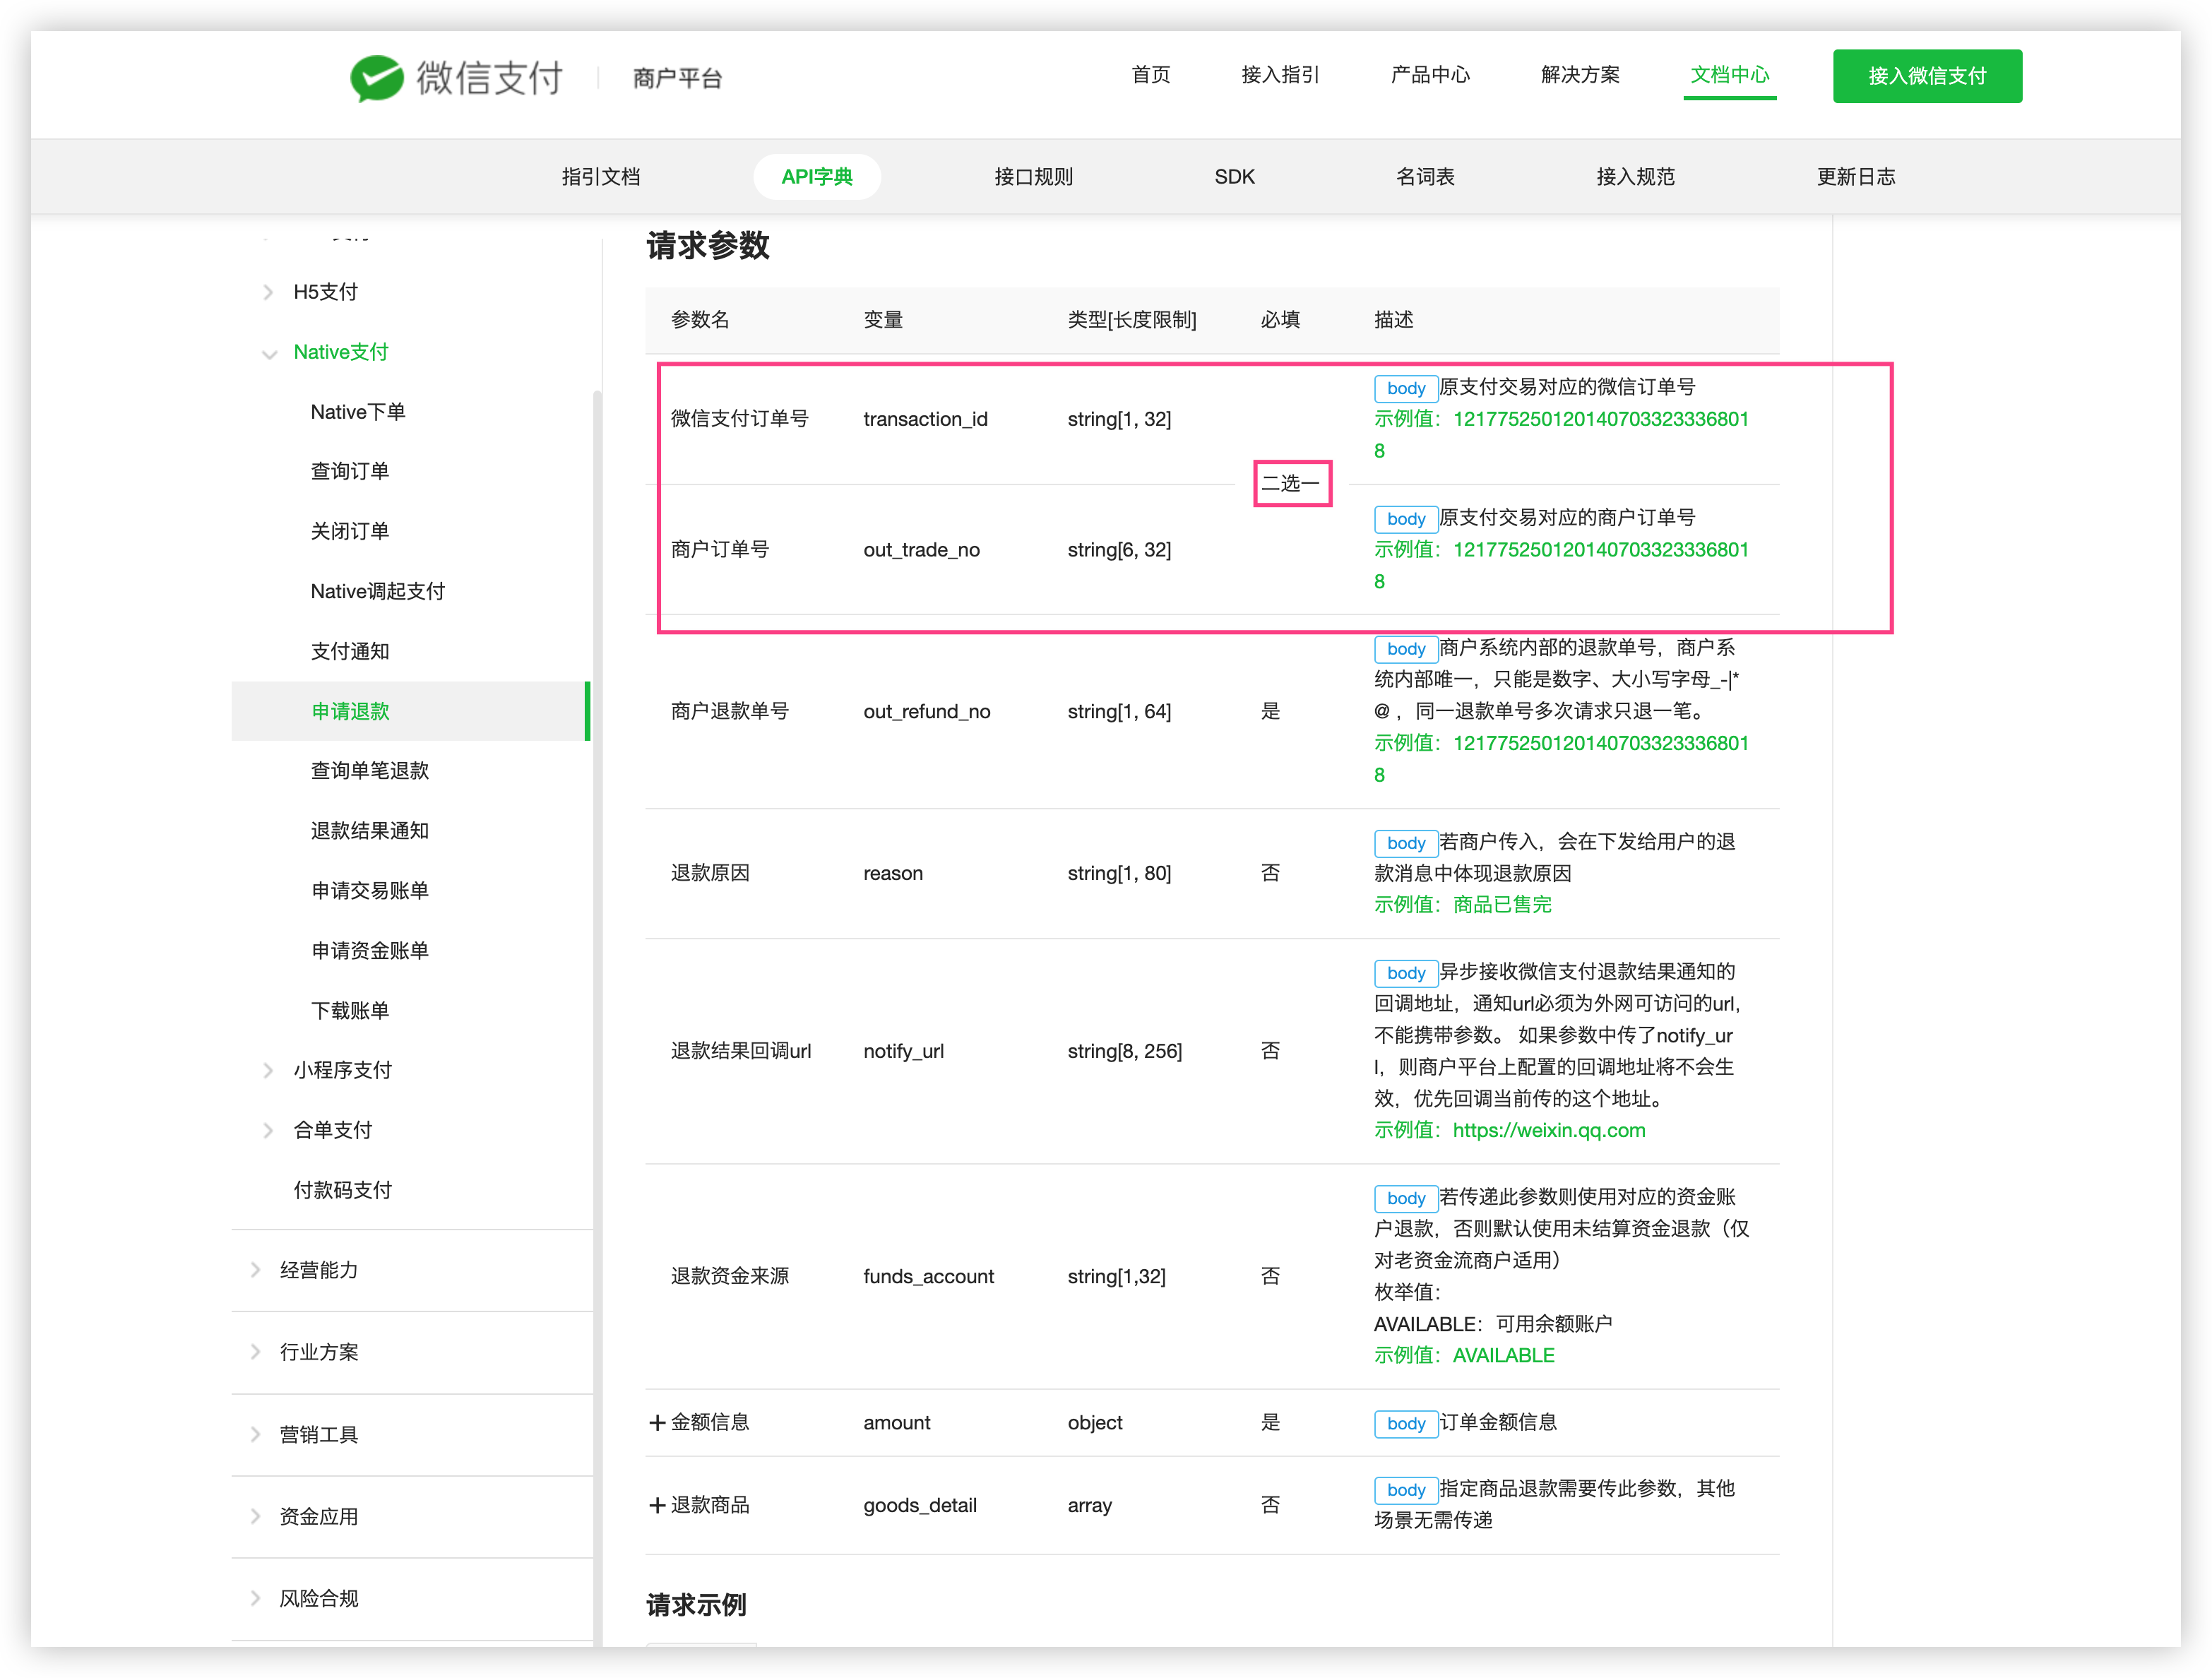Open 解决方案 in top navigation
Viewport: 2212px width, 1678px height.
click(1580, 75)
